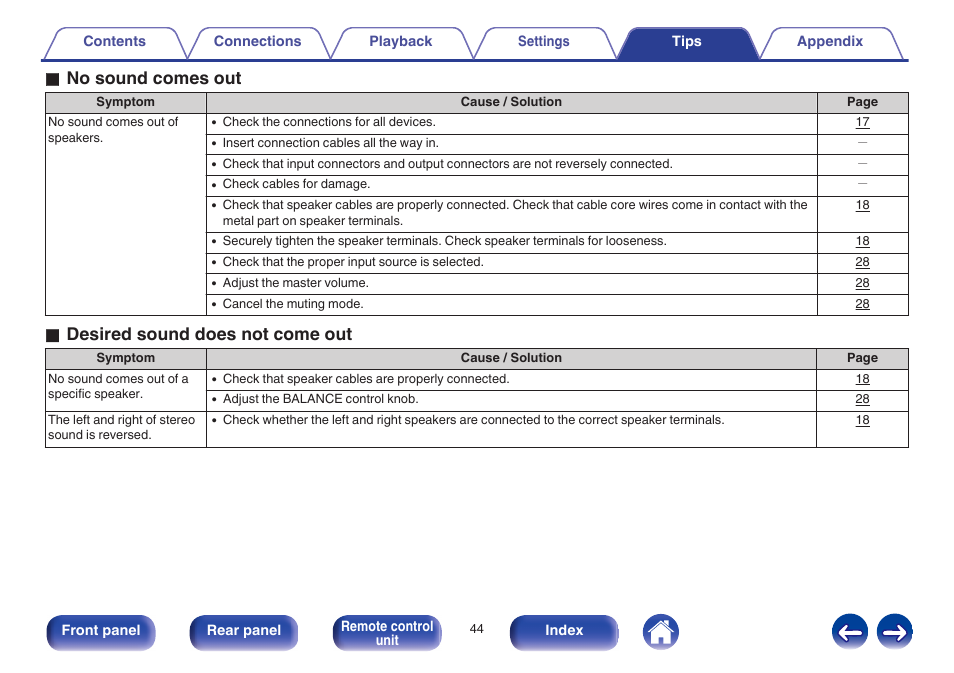Open the Front panel button
954x673 pixels.
pos(101,632)
